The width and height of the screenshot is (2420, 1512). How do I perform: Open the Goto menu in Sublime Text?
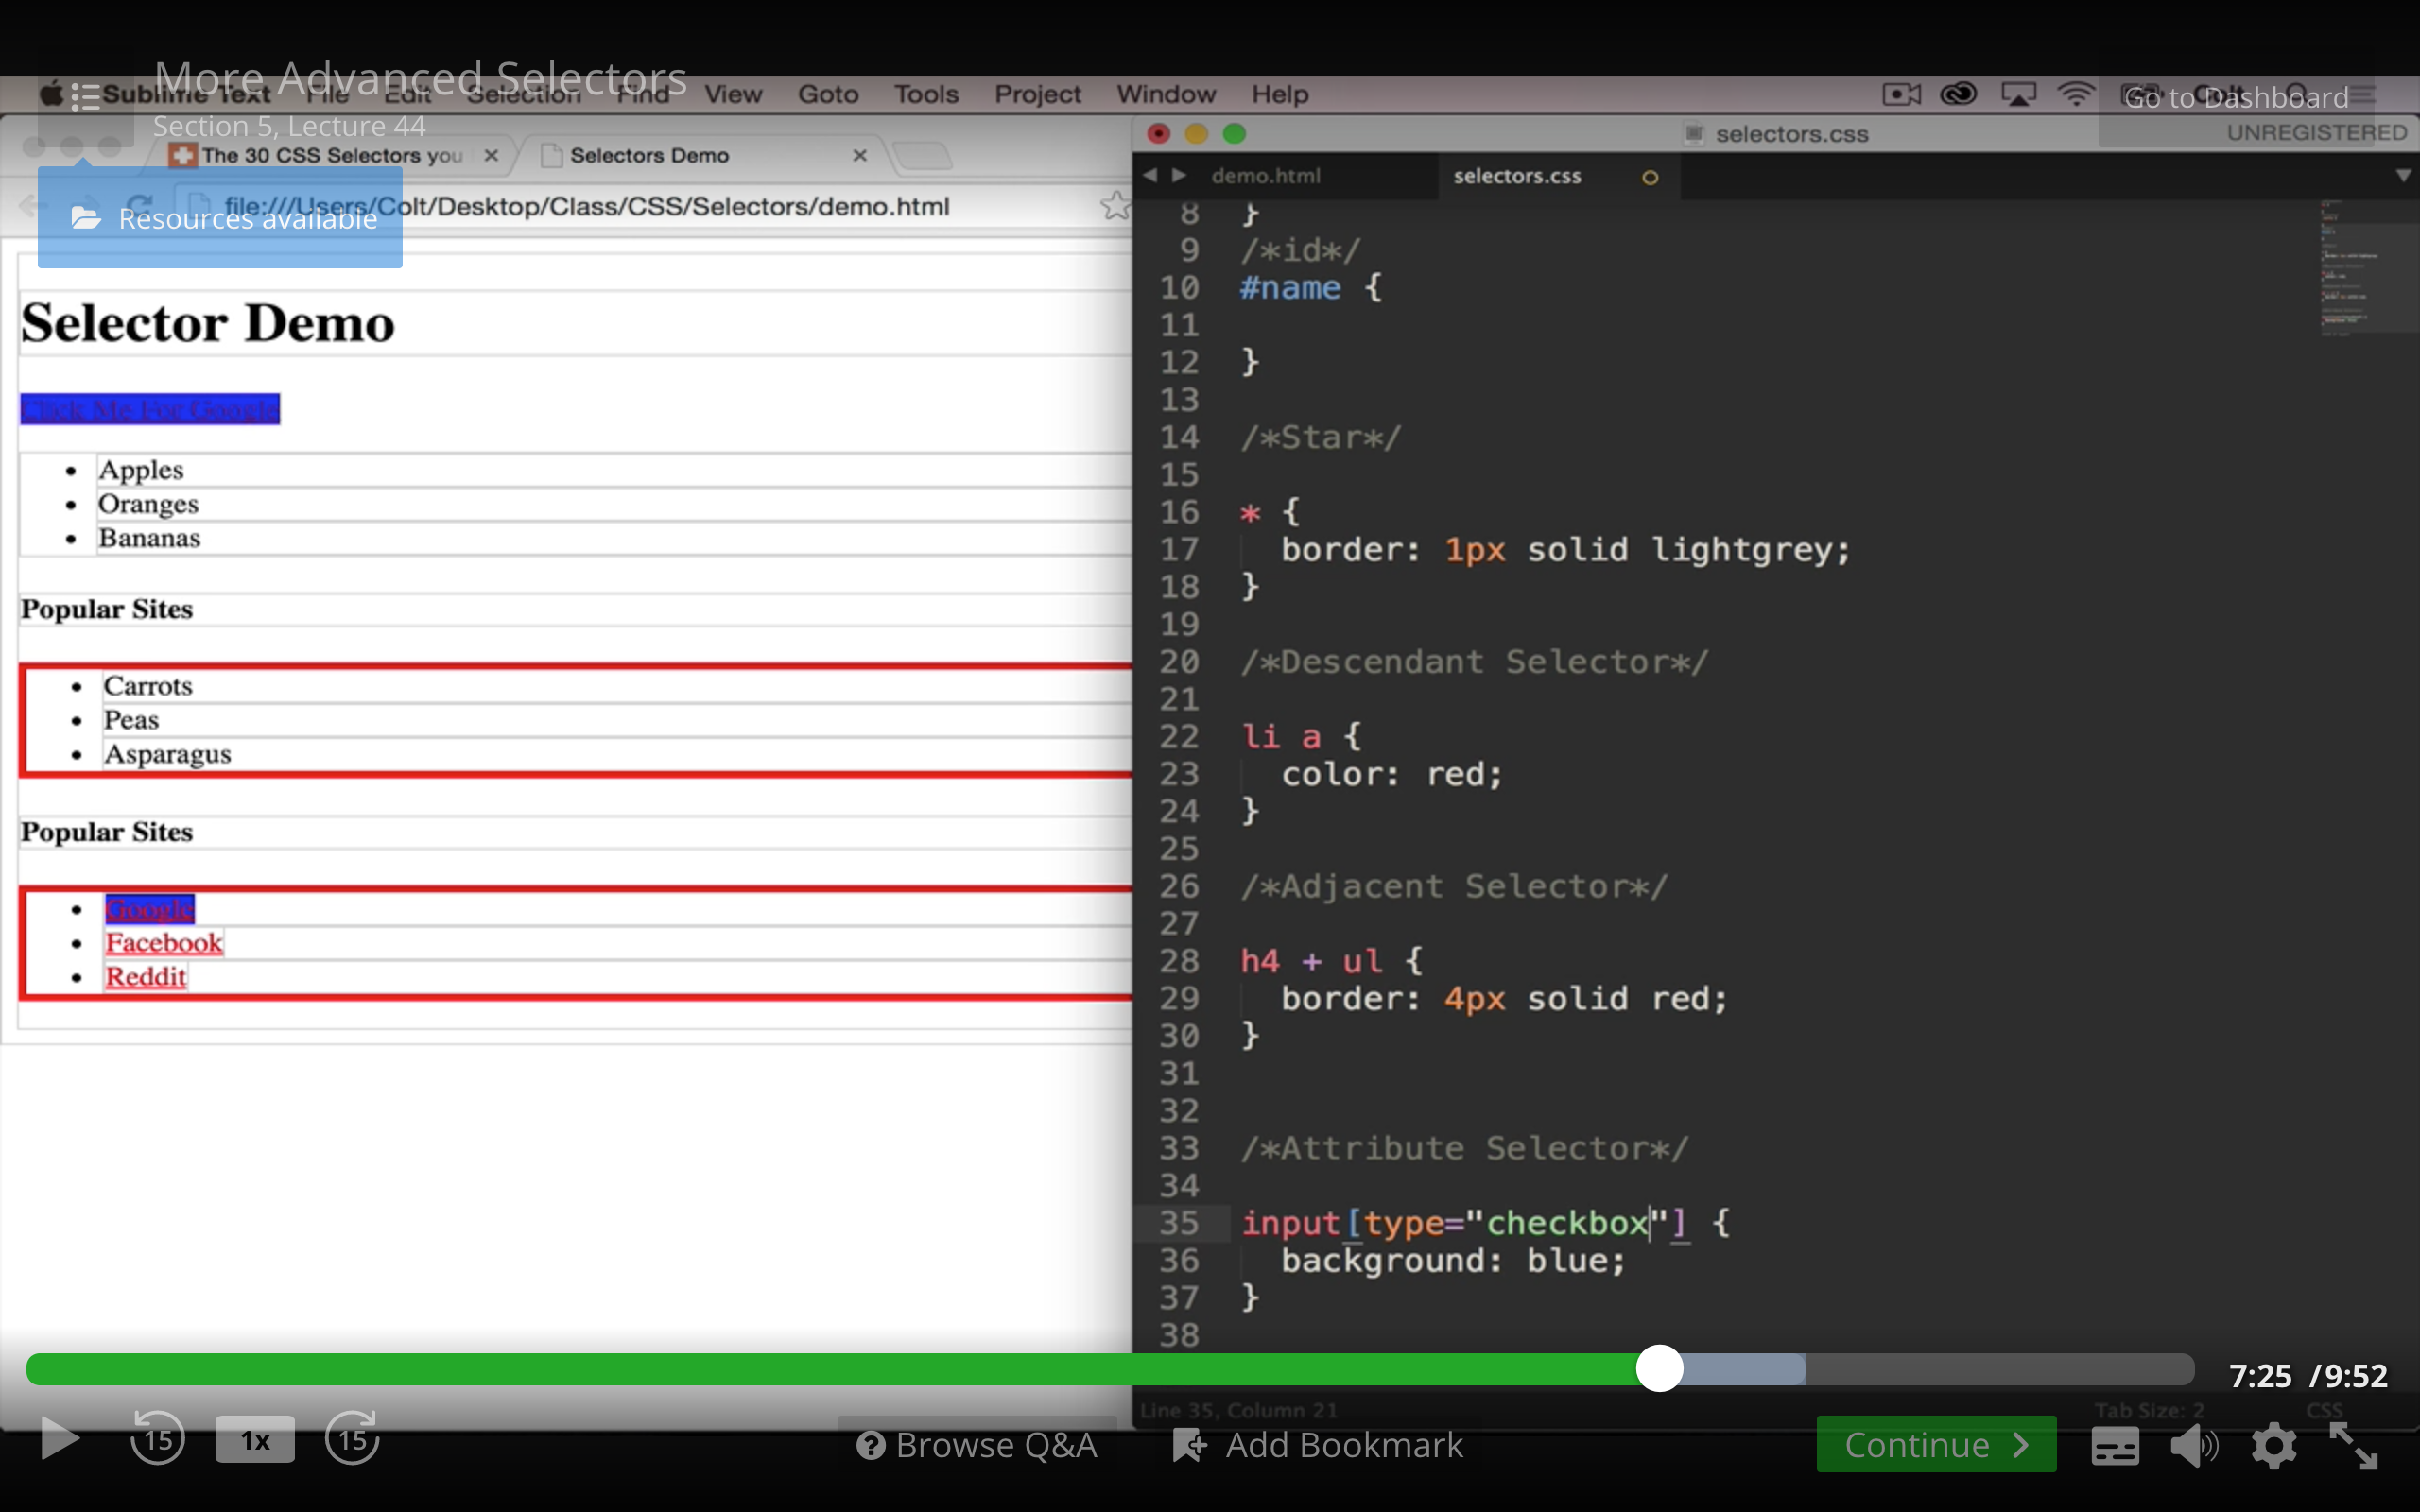(x=828, y=94)
